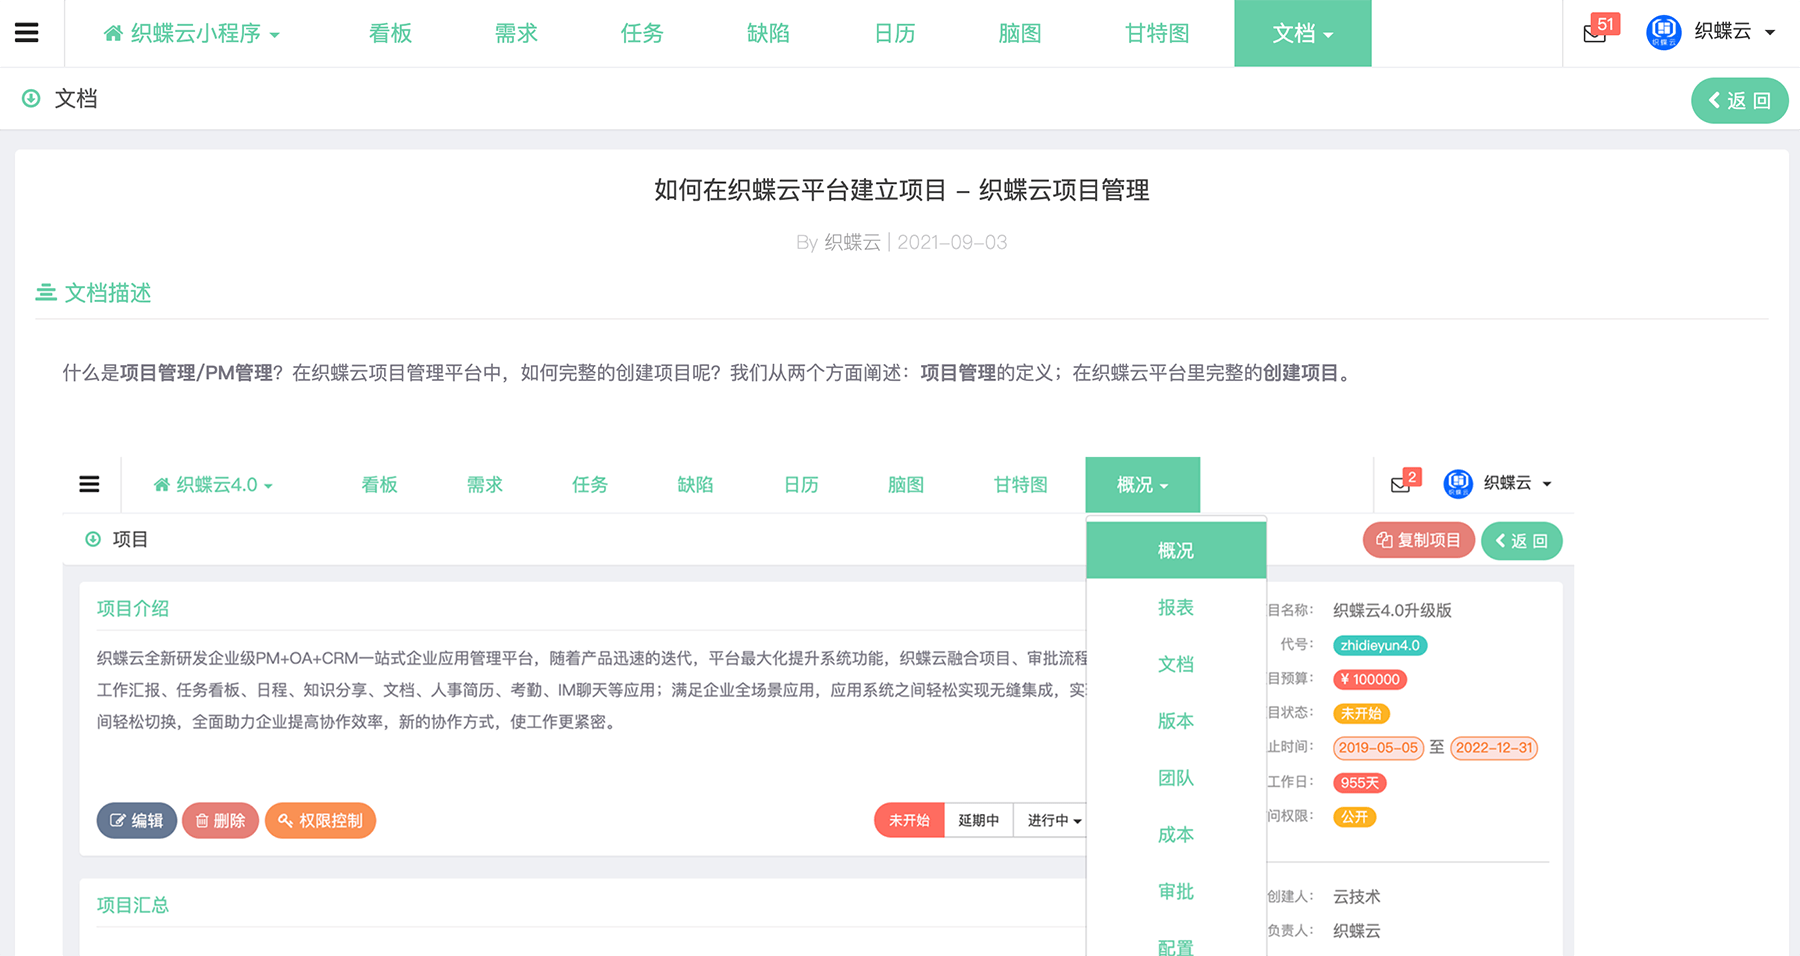Screen dimensions: 1800x956
Task: Click 需求 in the embedded screenshot nav
Action: tap(484, 485)
